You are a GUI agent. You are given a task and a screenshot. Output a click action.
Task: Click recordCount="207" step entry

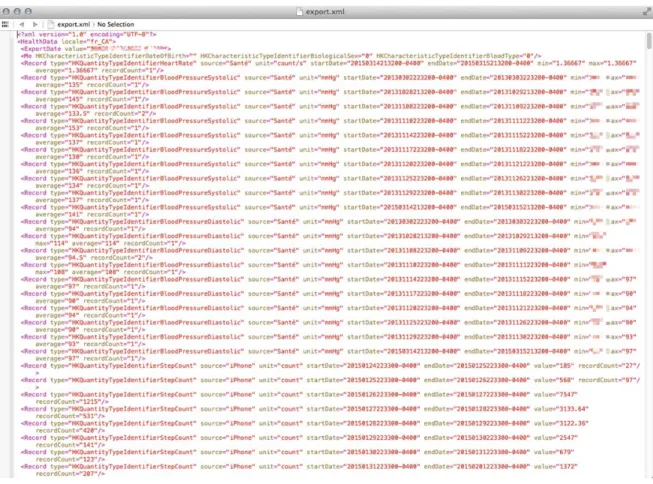[68, 474]
